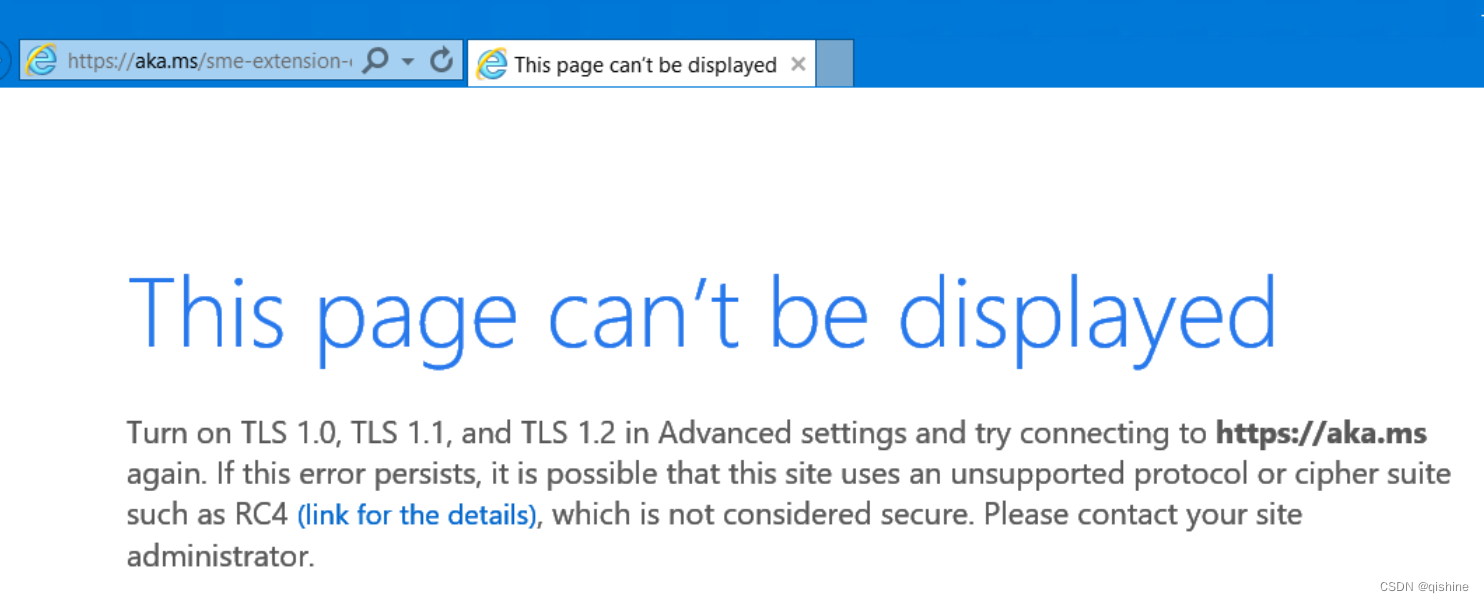Click 'sme-extension-' portion of the address bar URL

pos(275,60)
